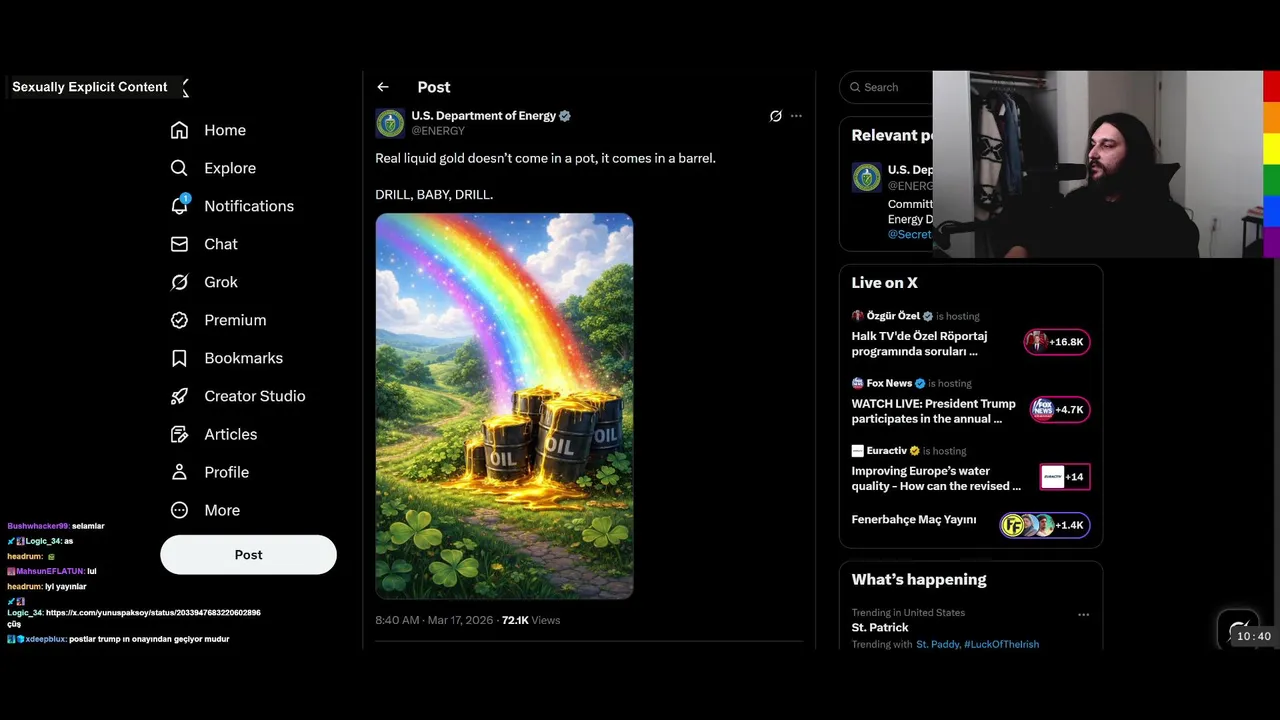This screenshot has width=1280, height=720.
Task: Click the Premium badge icon
Action: point(179,320)
